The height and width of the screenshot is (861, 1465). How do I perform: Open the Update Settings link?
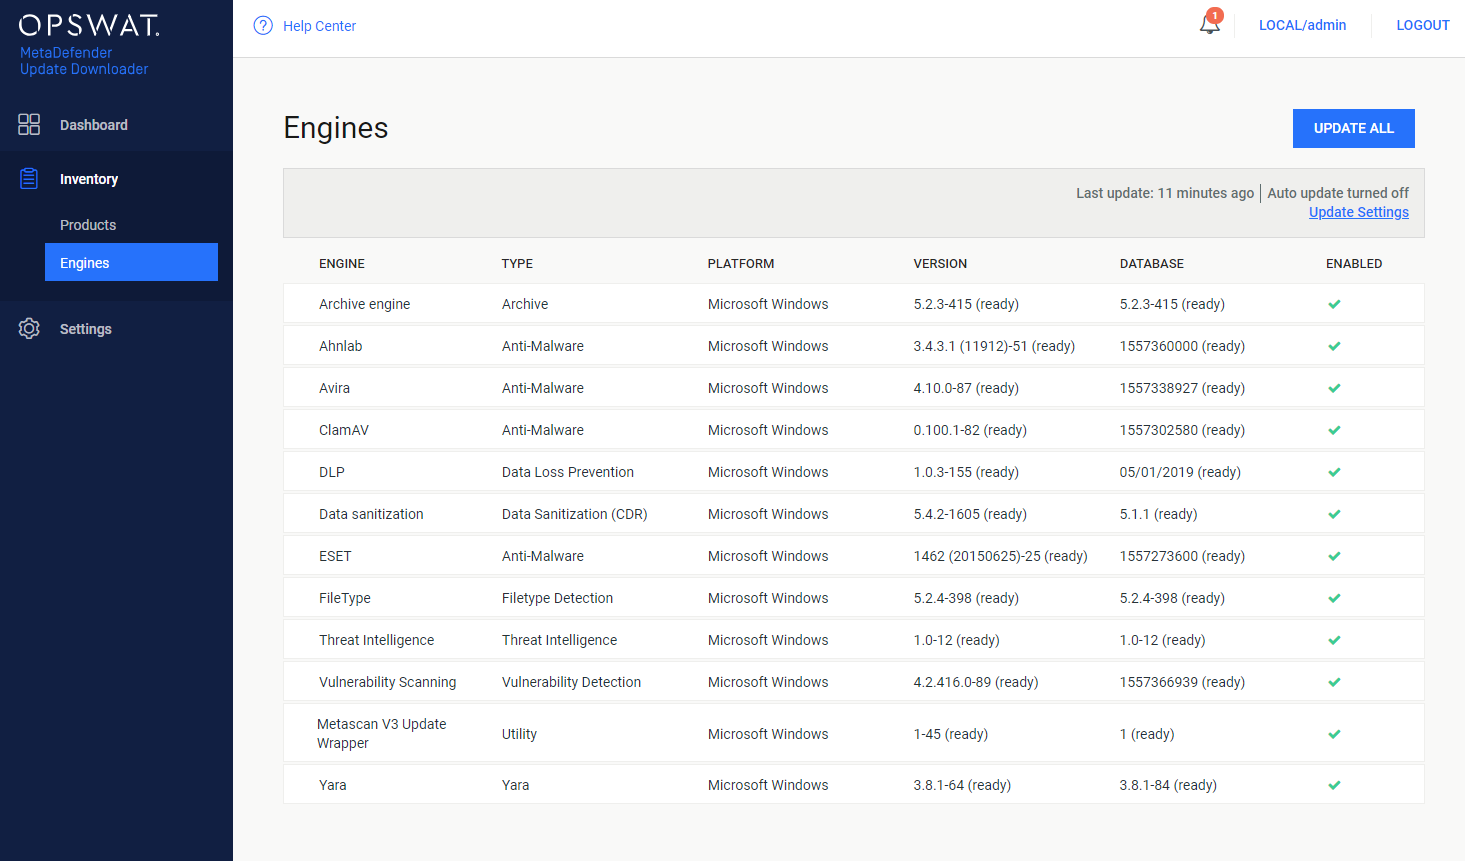point(1358,212)
